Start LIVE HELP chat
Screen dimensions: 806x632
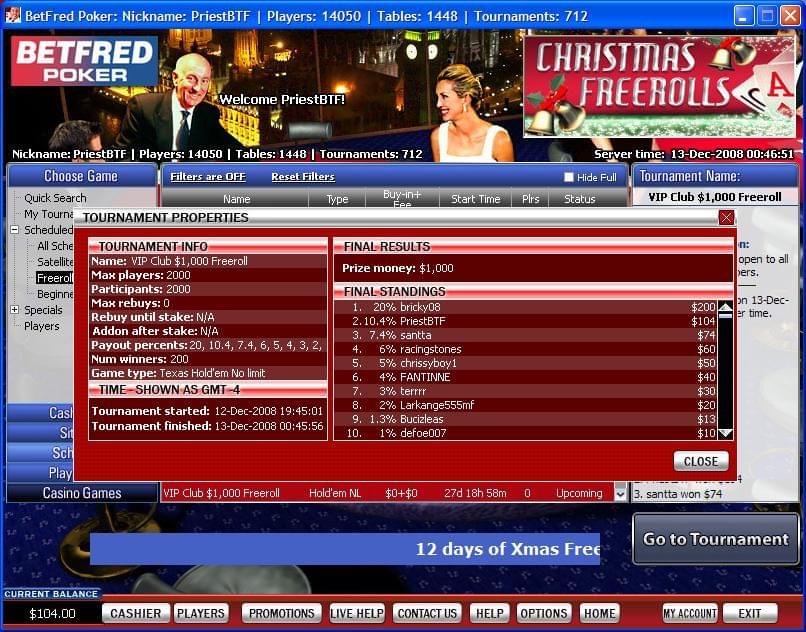coord(357,613)
